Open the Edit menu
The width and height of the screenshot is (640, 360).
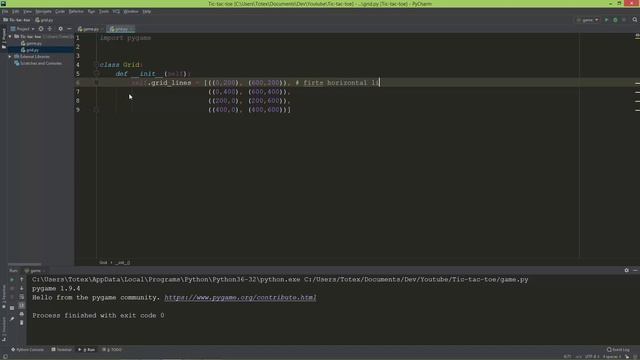click(x=16, y=11)
